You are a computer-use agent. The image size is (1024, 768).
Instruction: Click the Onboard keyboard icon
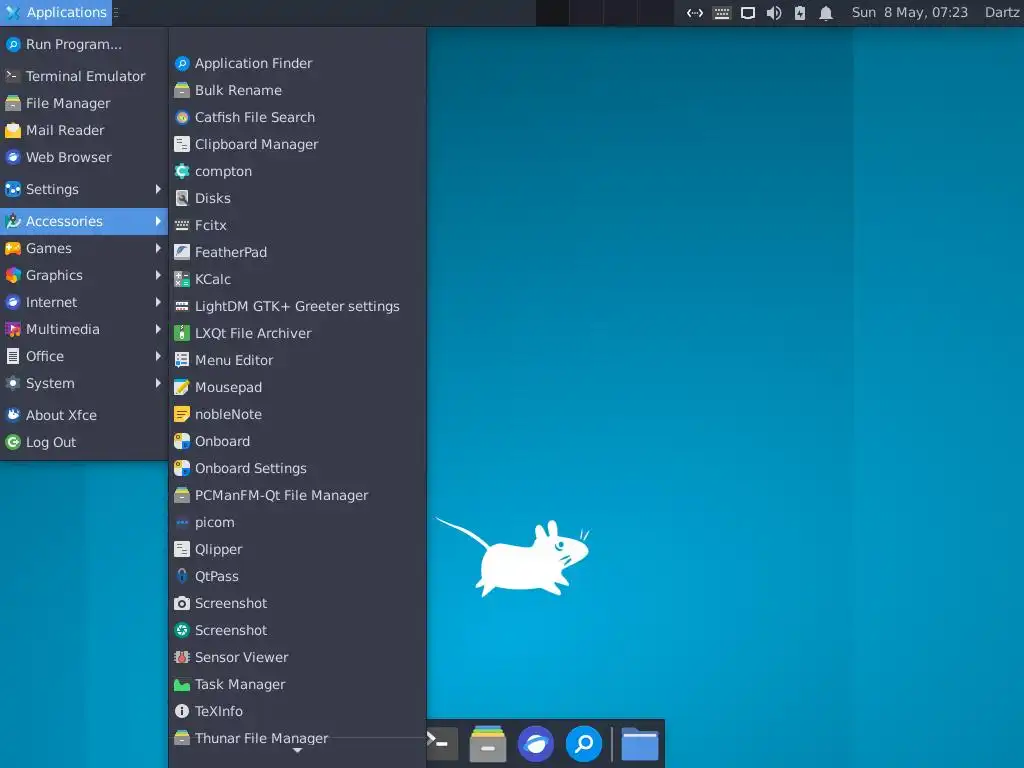pyautogui.click(x=182, y=441)
